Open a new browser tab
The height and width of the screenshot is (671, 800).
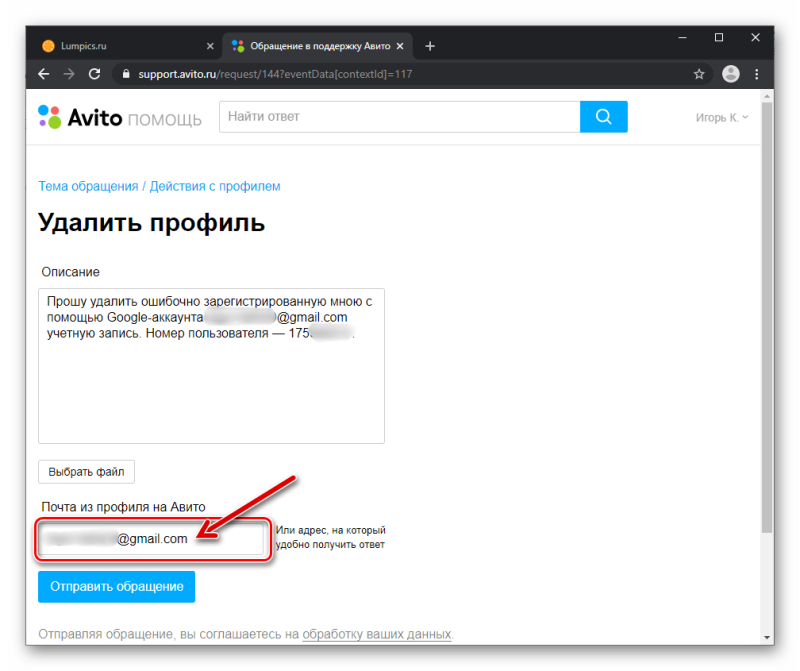click(430, 46)
